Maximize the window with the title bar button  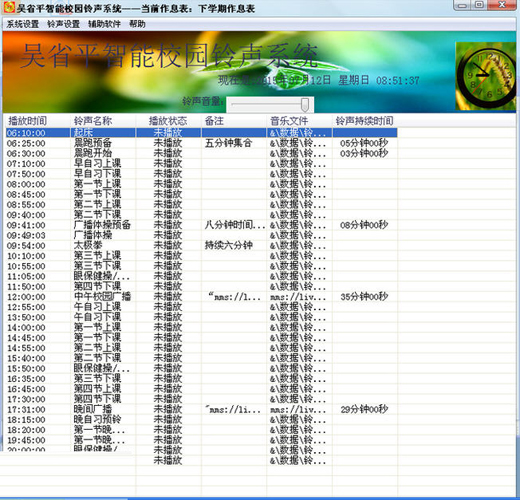point(479,5)
